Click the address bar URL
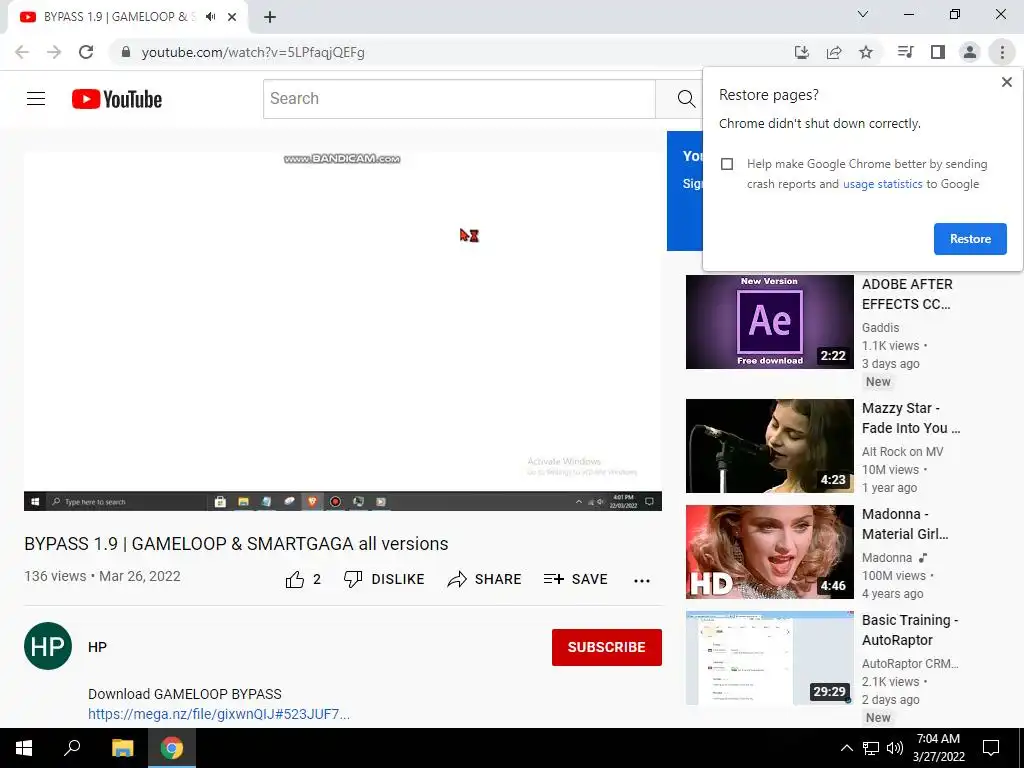 (253, 52)
